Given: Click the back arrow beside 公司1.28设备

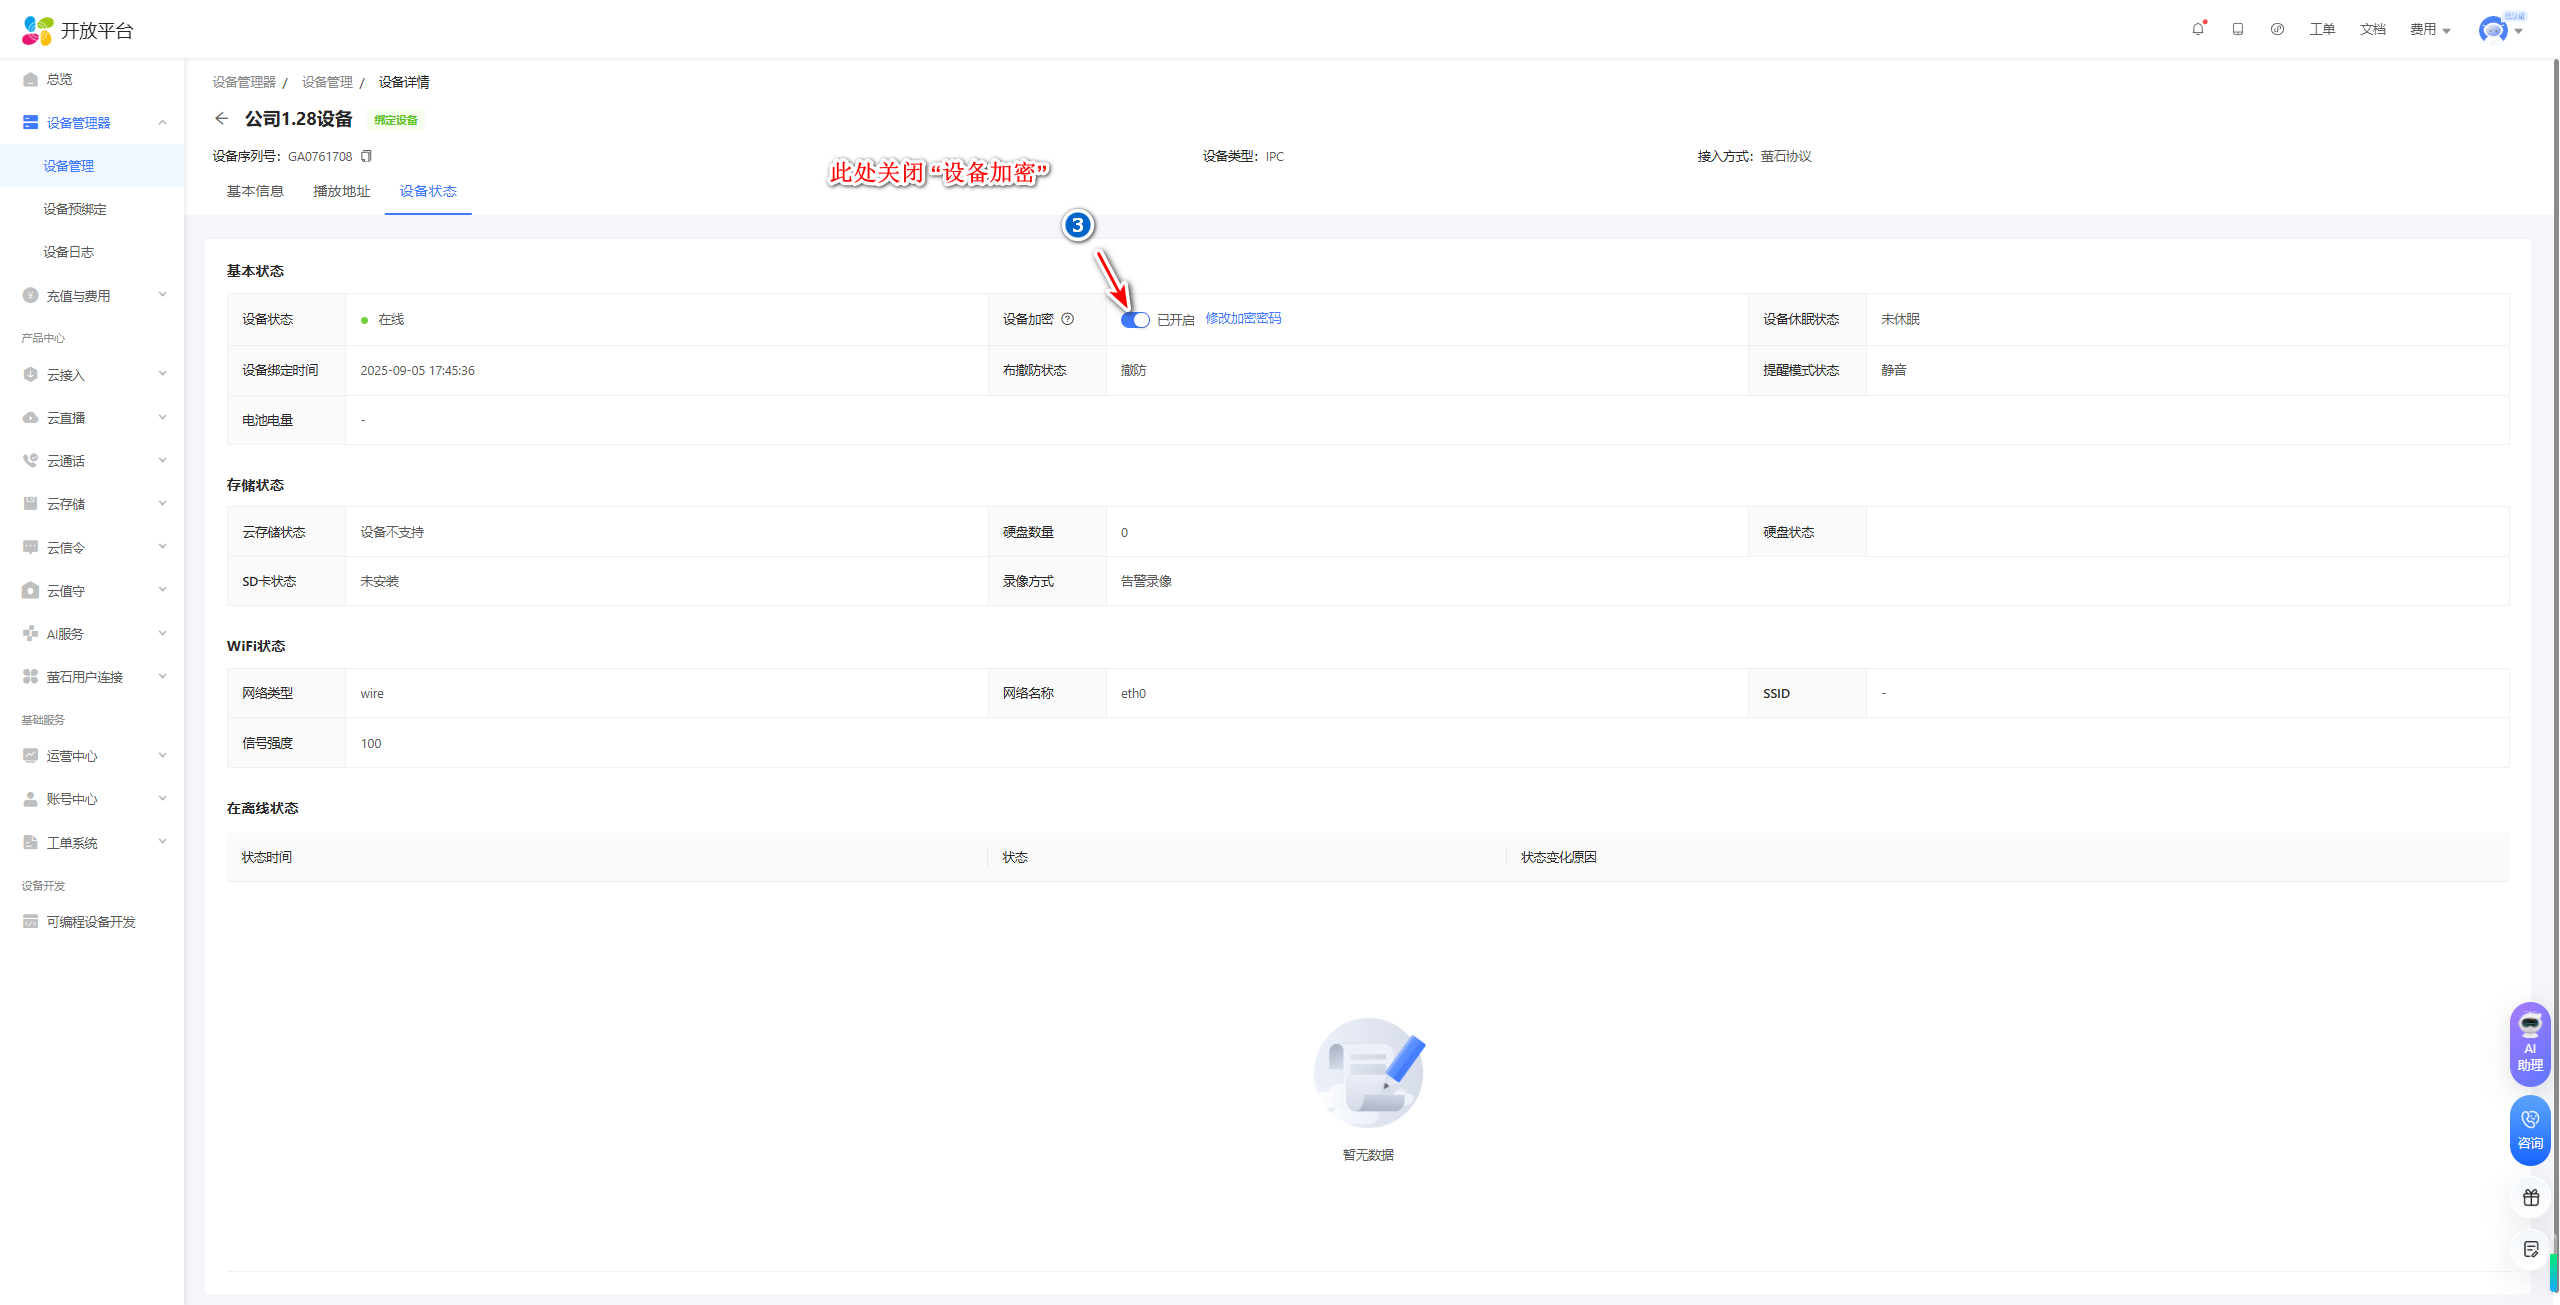Looking at the screenshot, I should pos(222,119).
